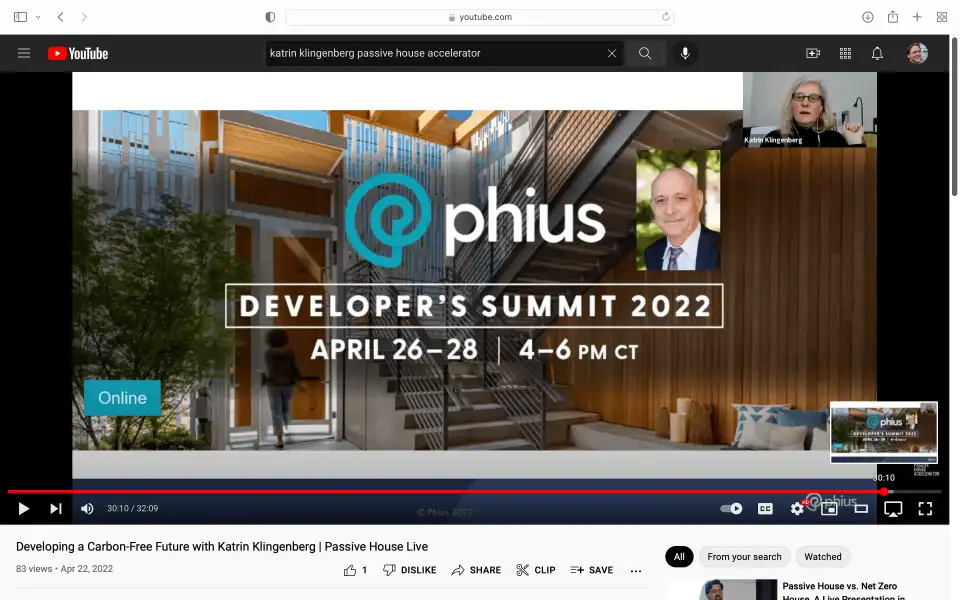This screenshot has height=600, width=960.
Task: Open the user account avatar menu
Action: 917,54
